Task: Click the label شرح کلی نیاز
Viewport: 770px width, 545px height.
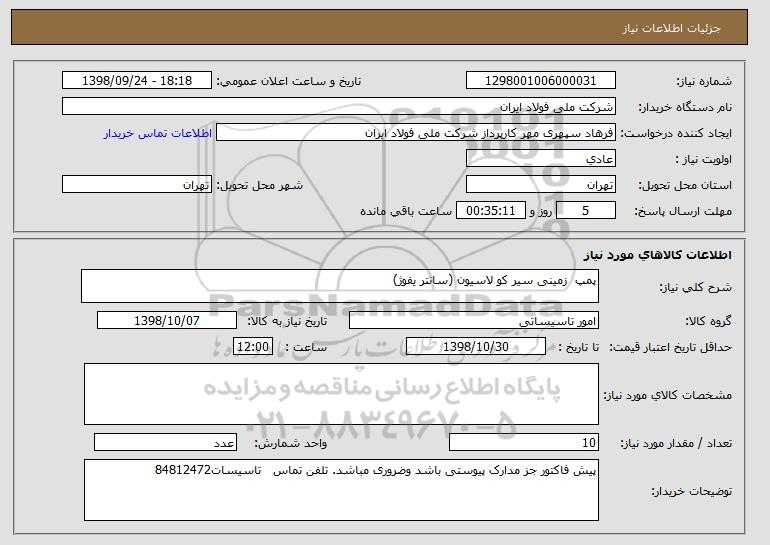Action: tap(695, 287)
